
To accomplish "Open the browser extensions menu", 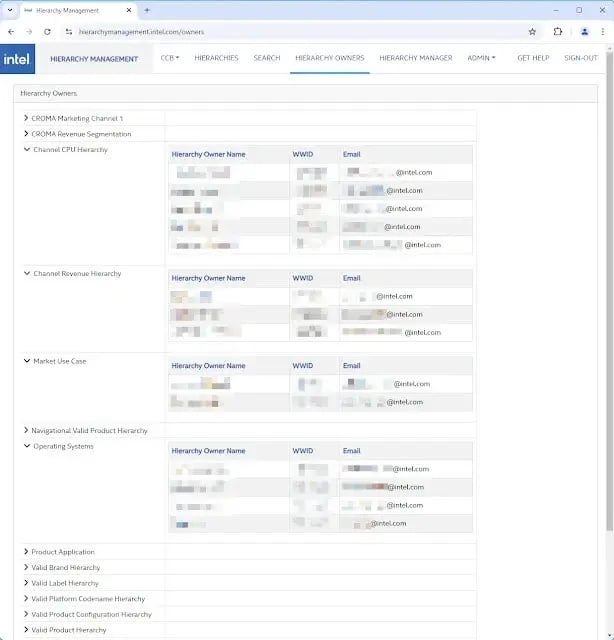I will click(x=557, y=32).
